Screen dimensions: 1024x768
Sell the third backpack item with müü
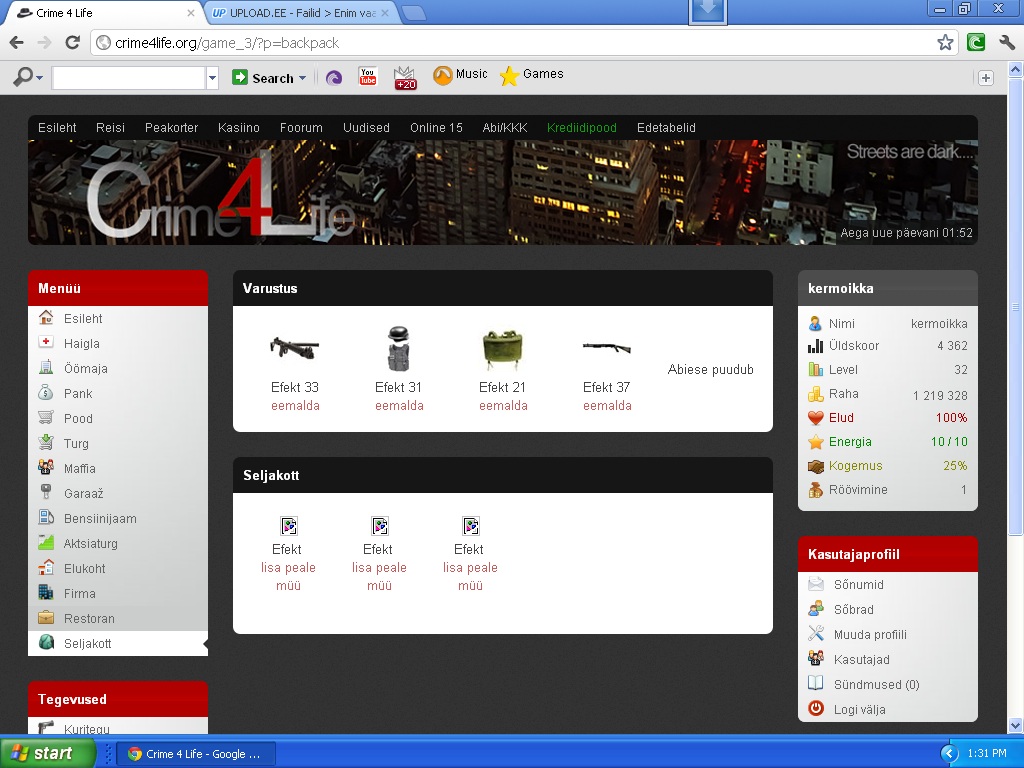[x=470, y=586]
